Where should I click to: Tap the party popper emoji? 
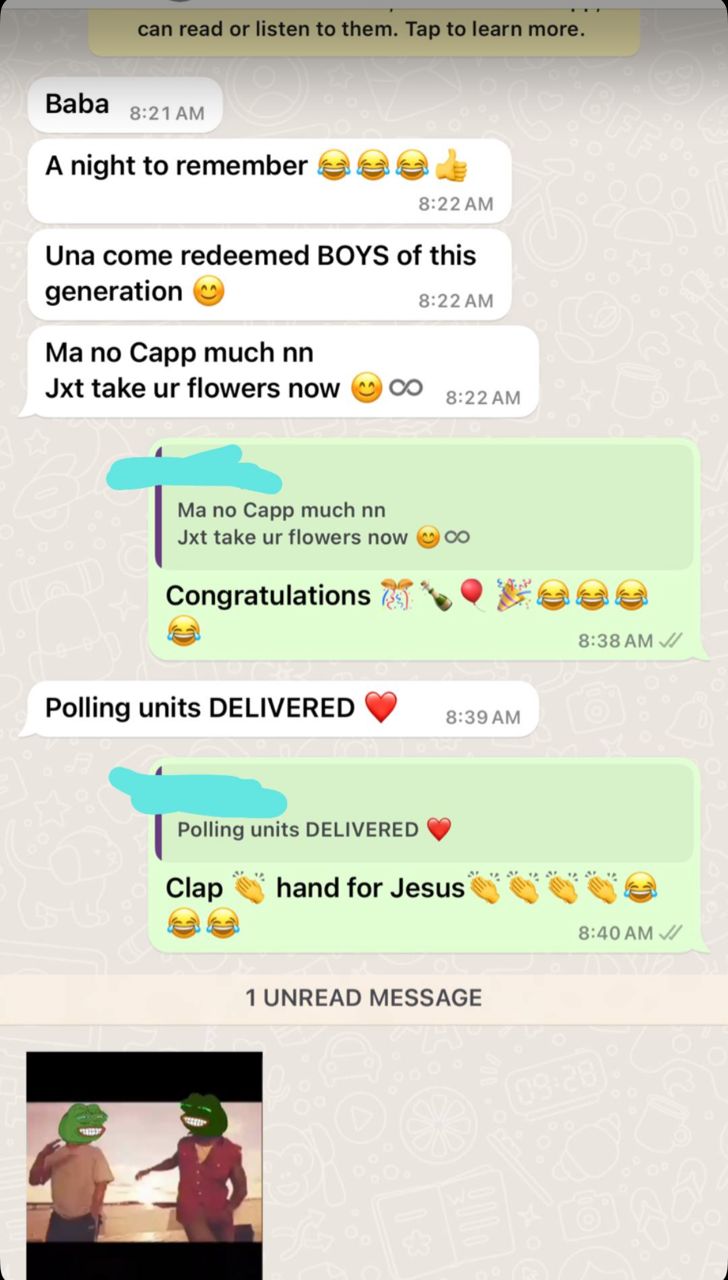pos(515,596)
